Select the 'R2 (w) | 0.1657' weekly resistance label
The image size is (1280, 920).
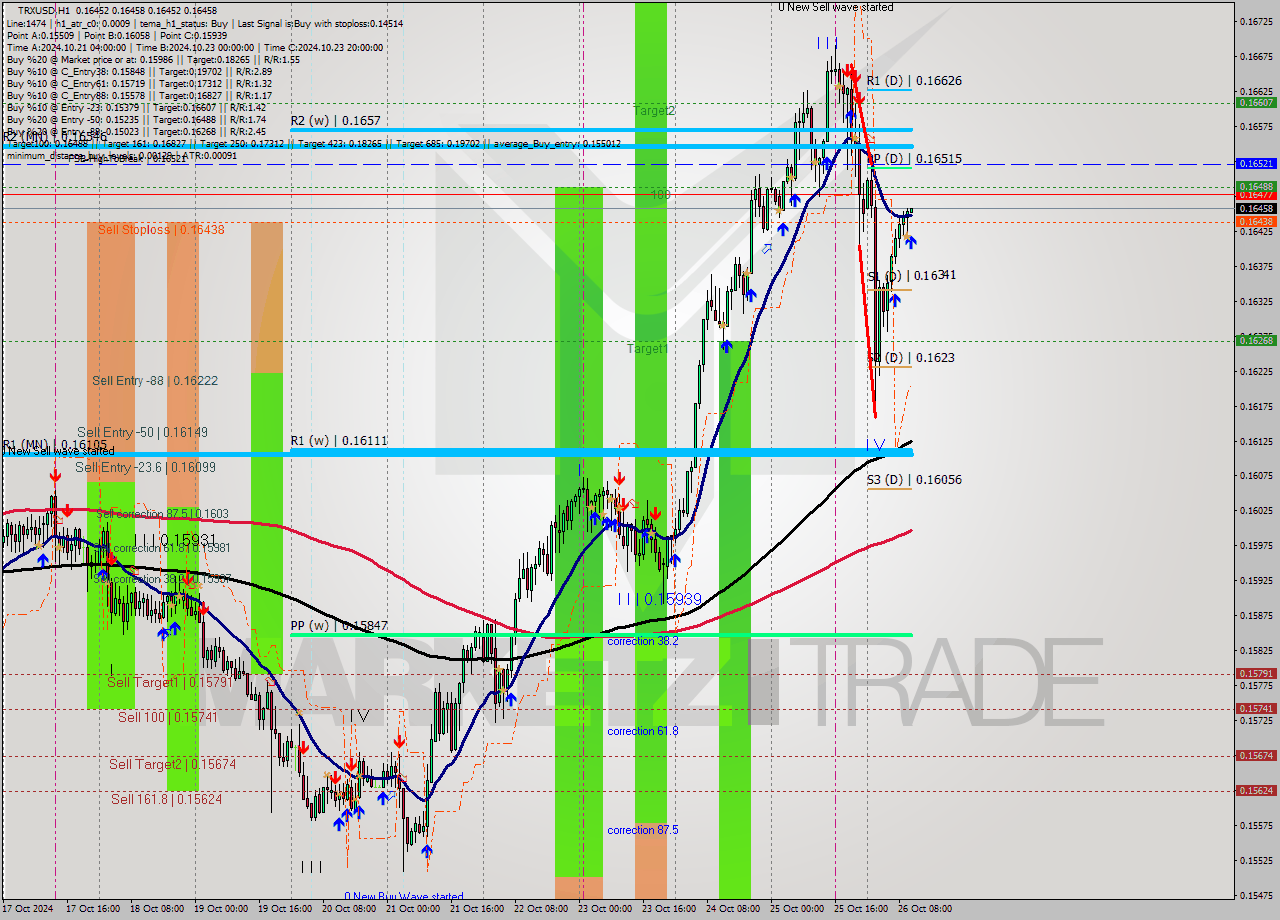[335, 121]
